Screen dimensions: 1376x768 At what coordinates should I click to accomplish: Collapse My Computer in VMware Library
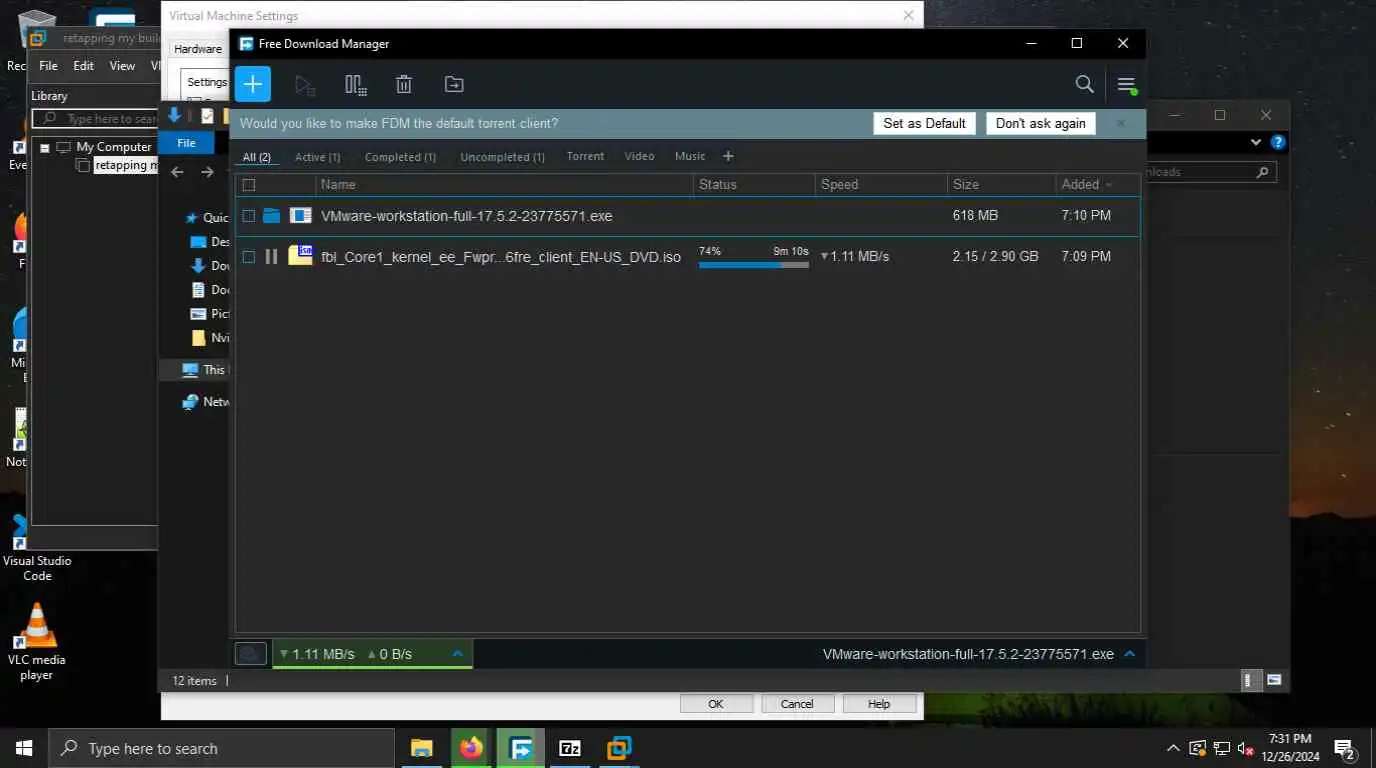[x=45, y=147]
